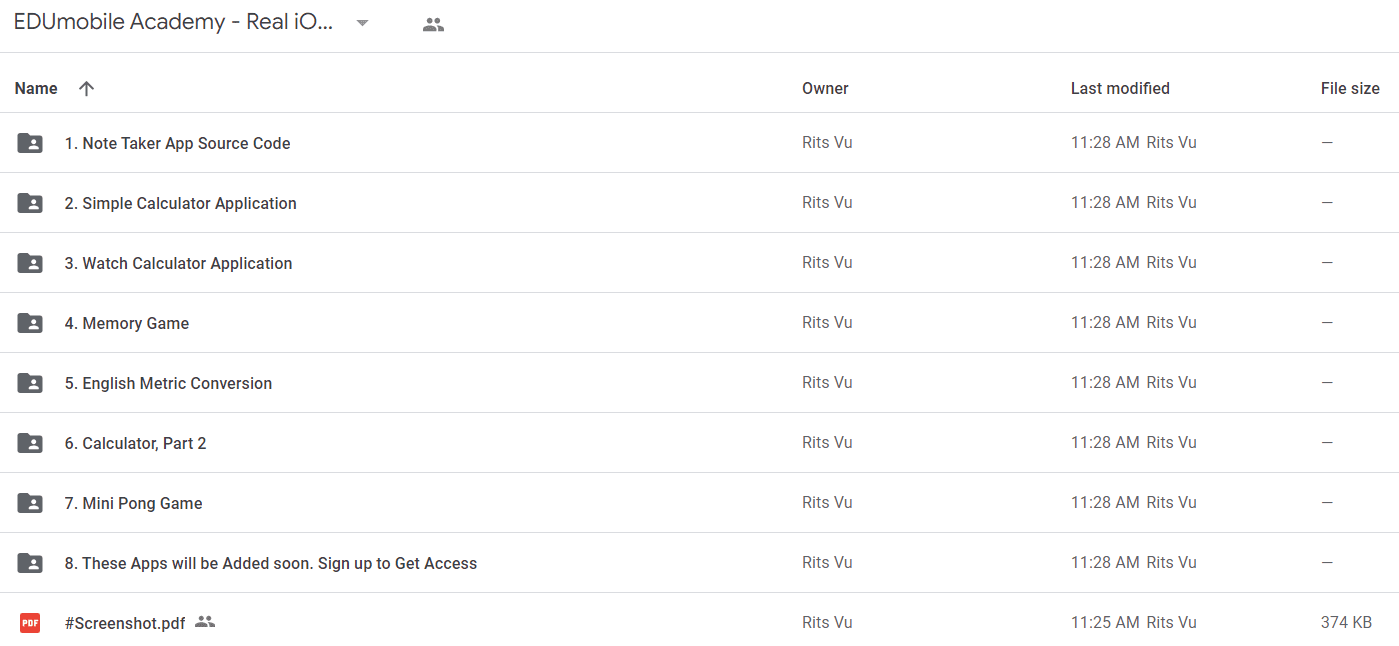This screenshot has width=1399, height=646.
Task: Click the shared people icon next to #Screenshot.pdf
Action: click(205, 622)
